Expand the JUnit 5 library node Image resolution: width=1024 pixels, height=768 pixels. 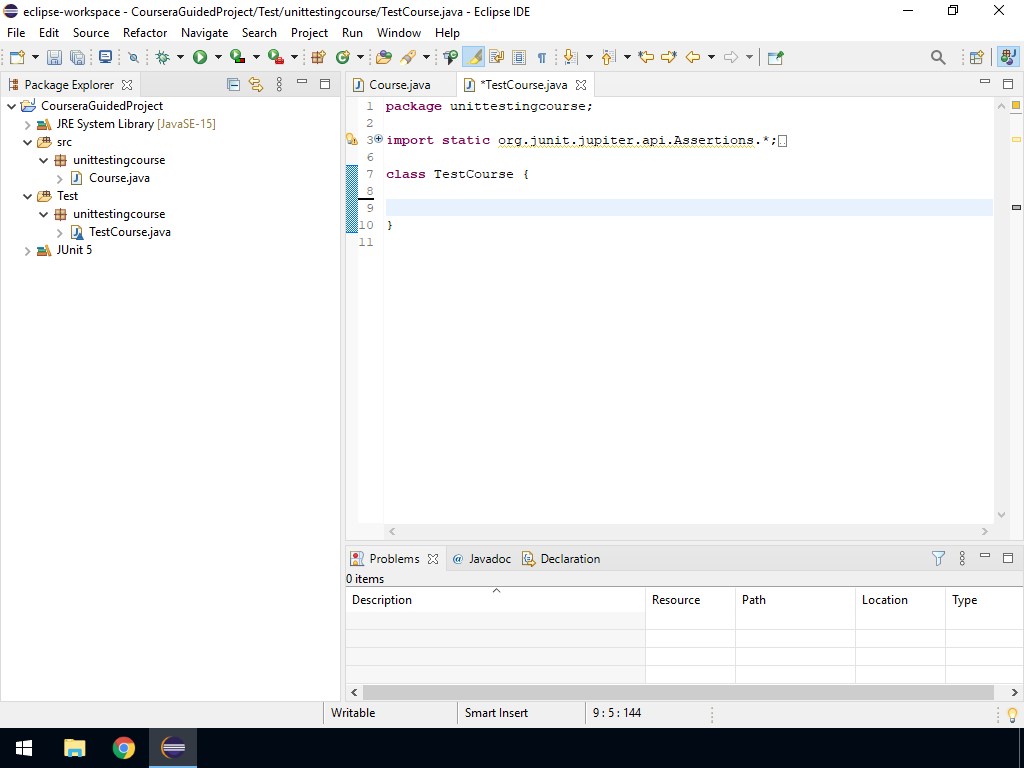[28, 250]
